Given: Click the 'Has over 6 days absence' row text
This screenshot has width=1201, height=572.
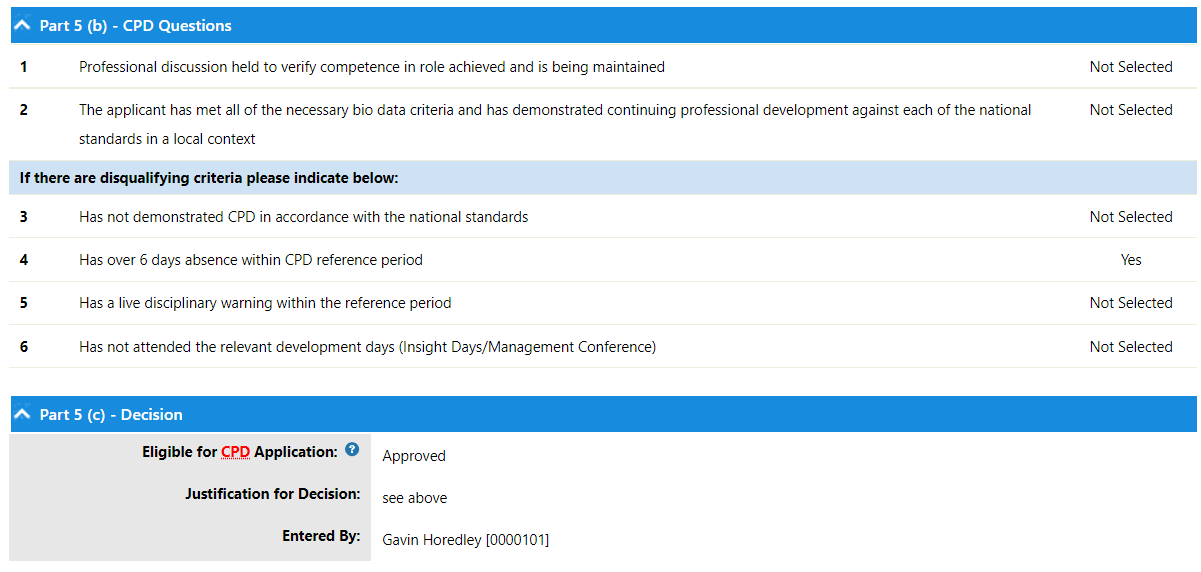Looking at the screenshot, I should pos(251,260).
